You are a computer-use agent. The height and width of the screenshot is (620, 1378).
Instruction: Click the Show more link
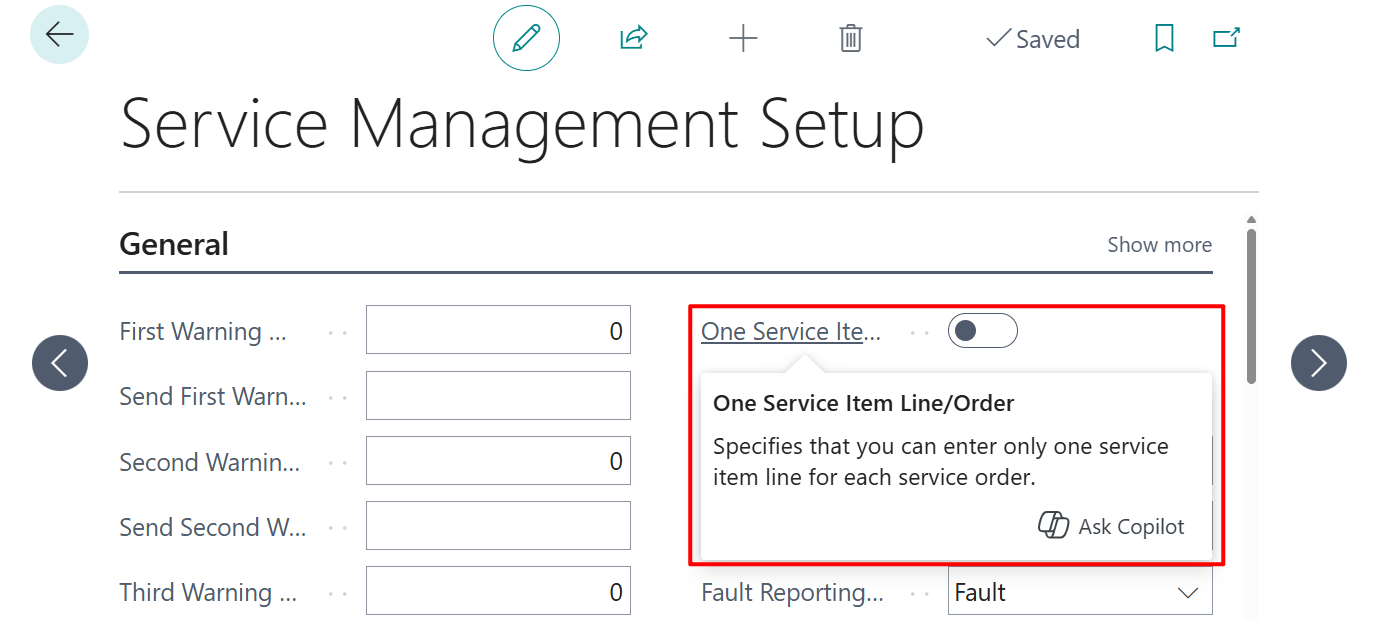[1159, 244]
